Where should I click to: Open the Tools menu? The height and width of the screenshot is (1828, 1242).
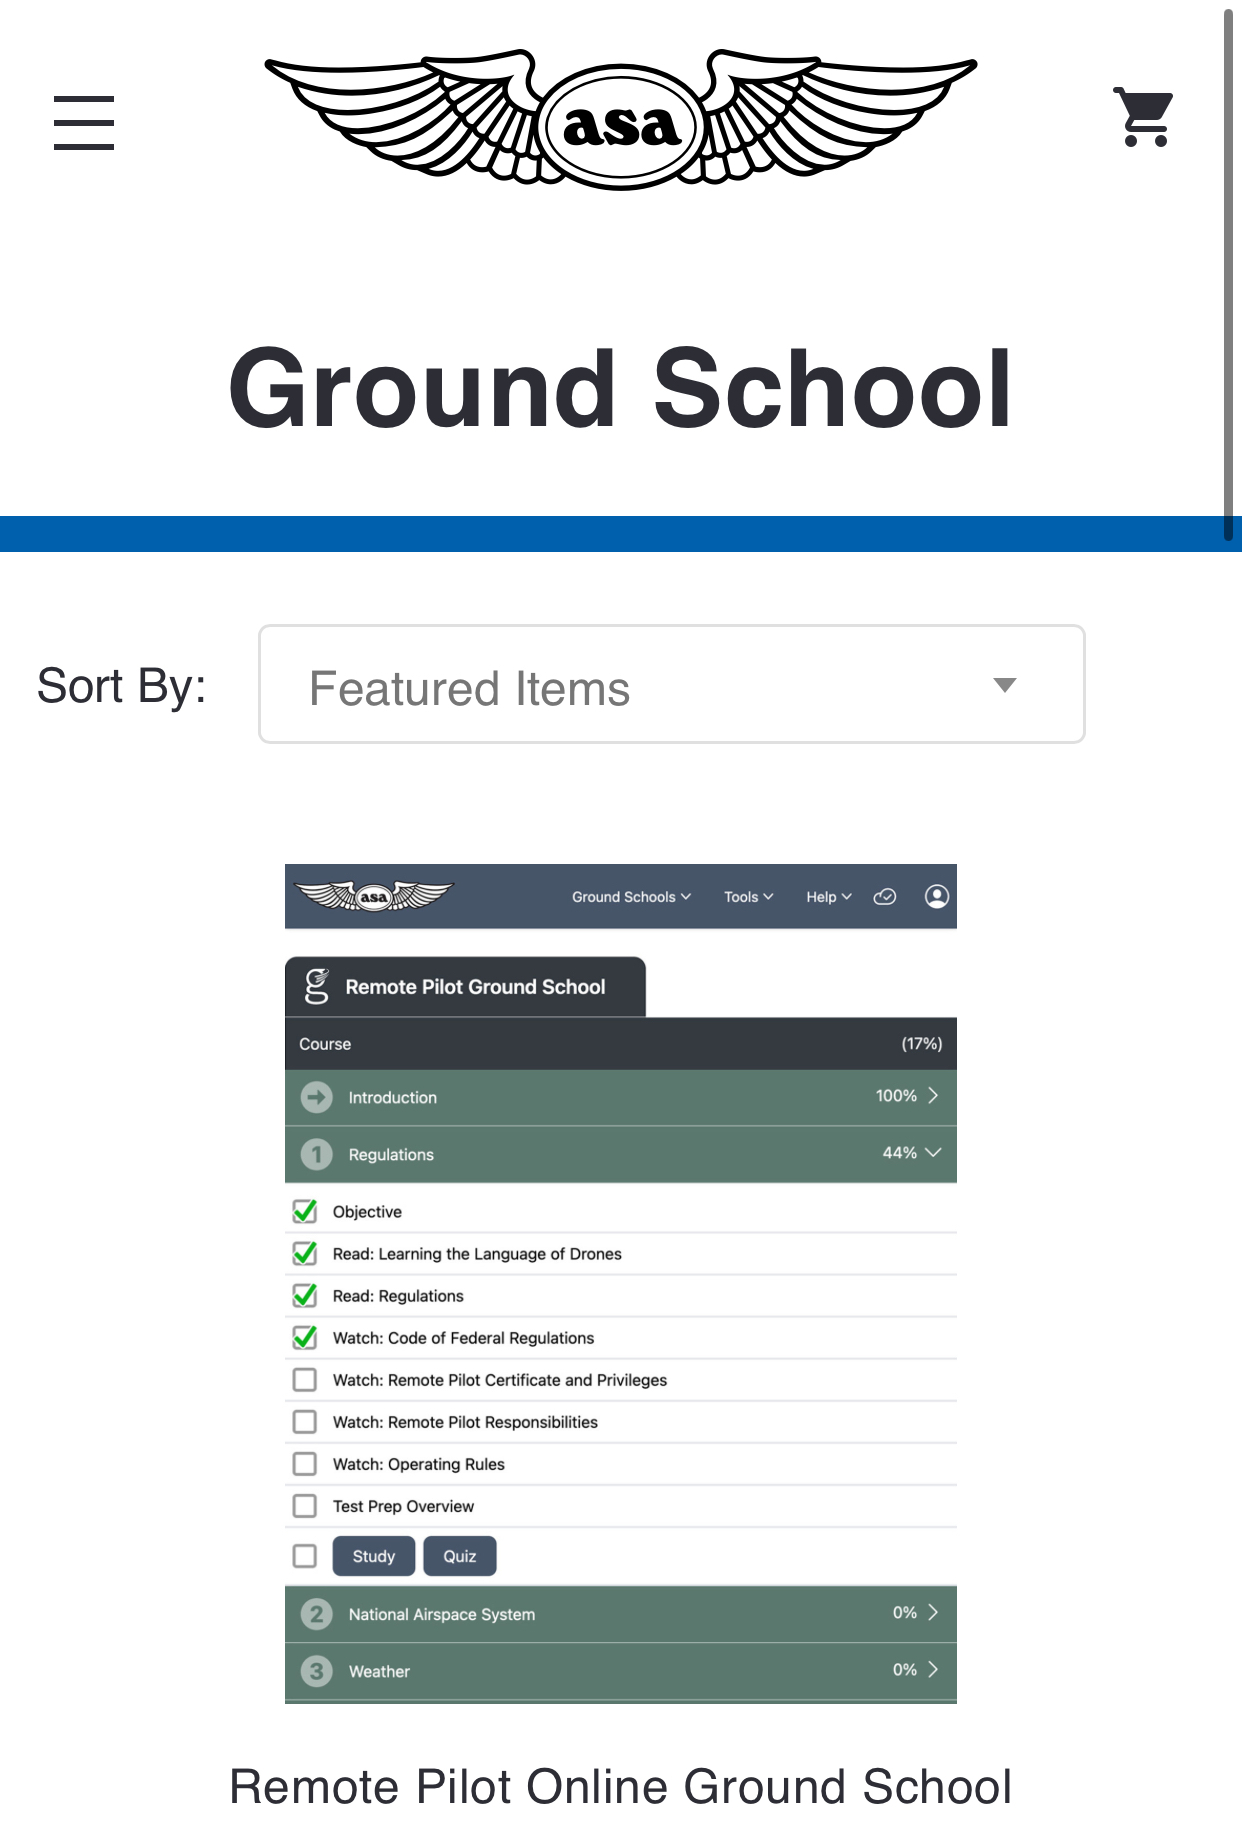point(748,897)
